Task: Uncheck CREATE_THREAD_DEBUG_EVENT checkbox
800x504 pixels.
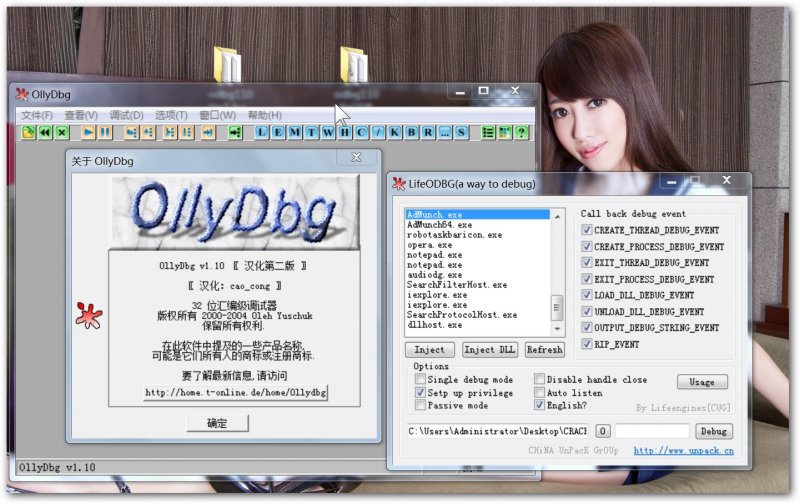Action: (587, 230)
